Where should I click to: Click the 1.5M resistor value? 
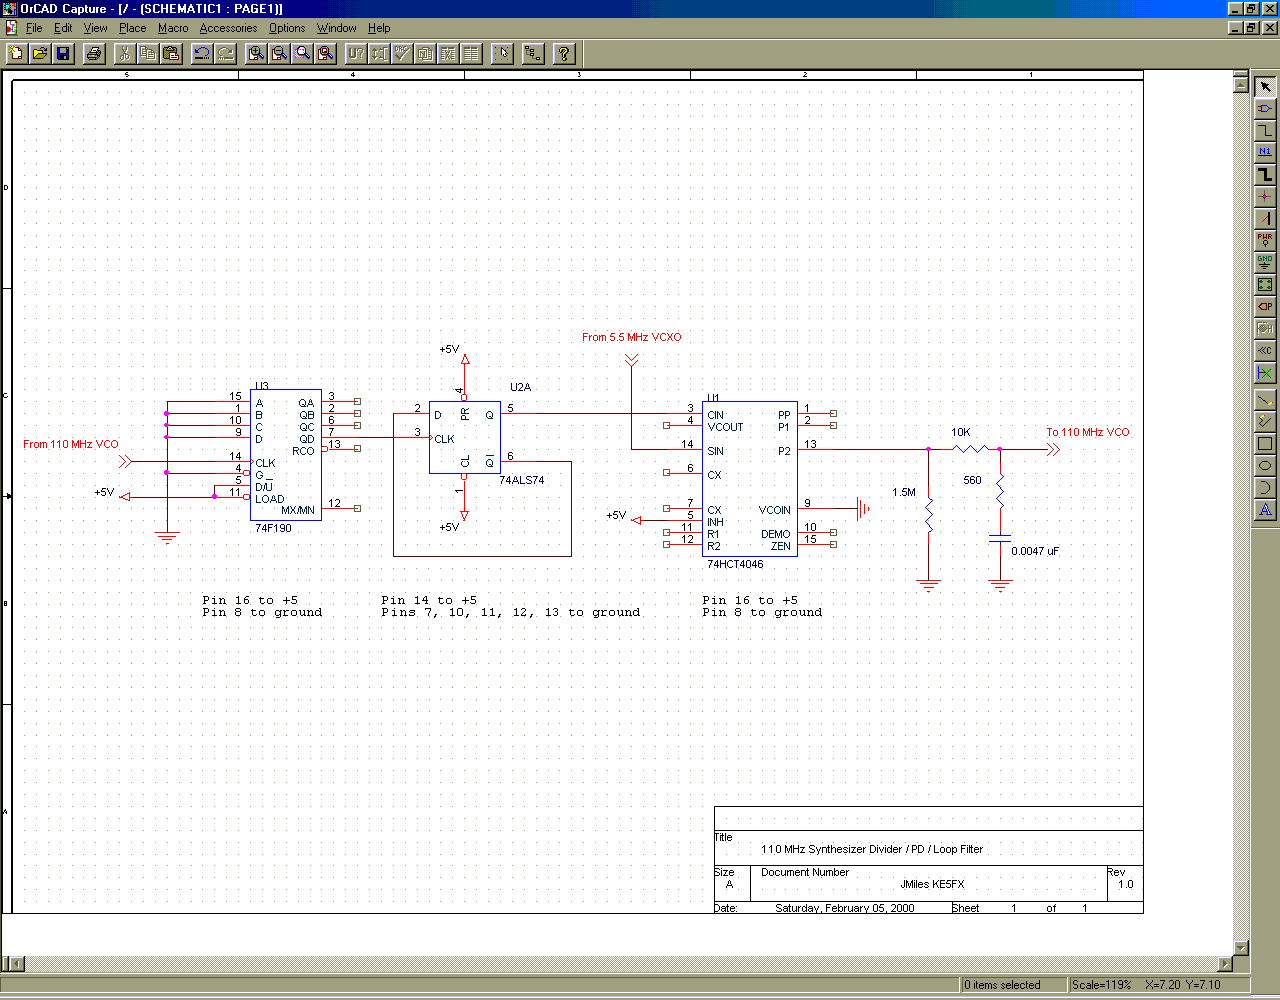click(904, 492)
